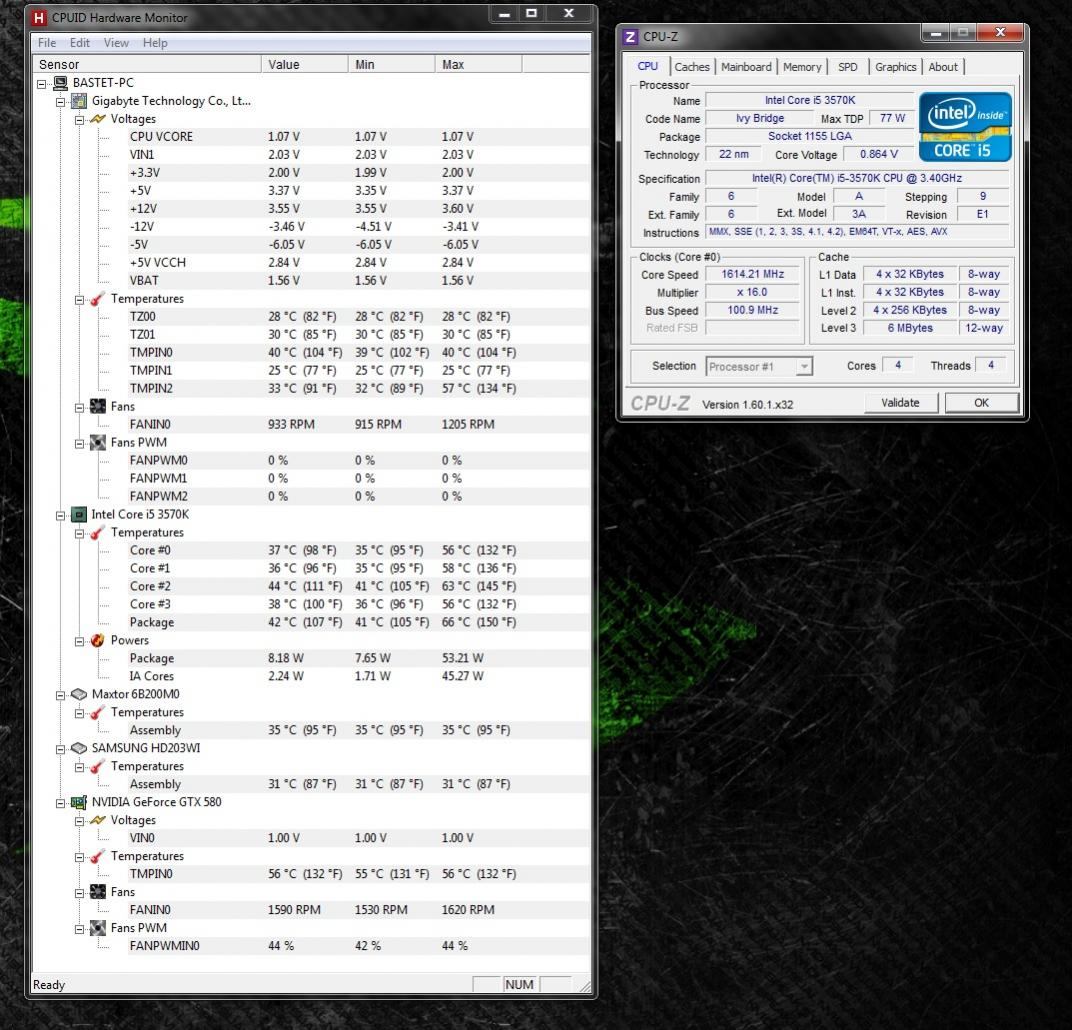This screenshot has width=1072, height=1030.
Task: Click the Intel Core i5 3570K chip icon
Action: (x=79, y=515)
